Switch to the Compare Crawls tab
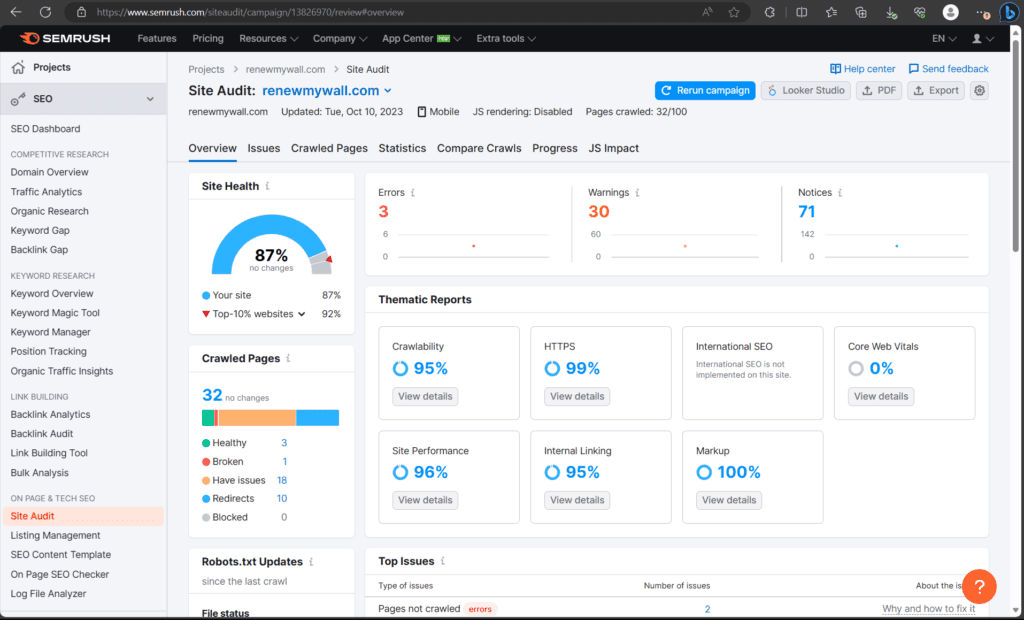1024x620 pixels. pyautogui.click(x=479, y=148)
